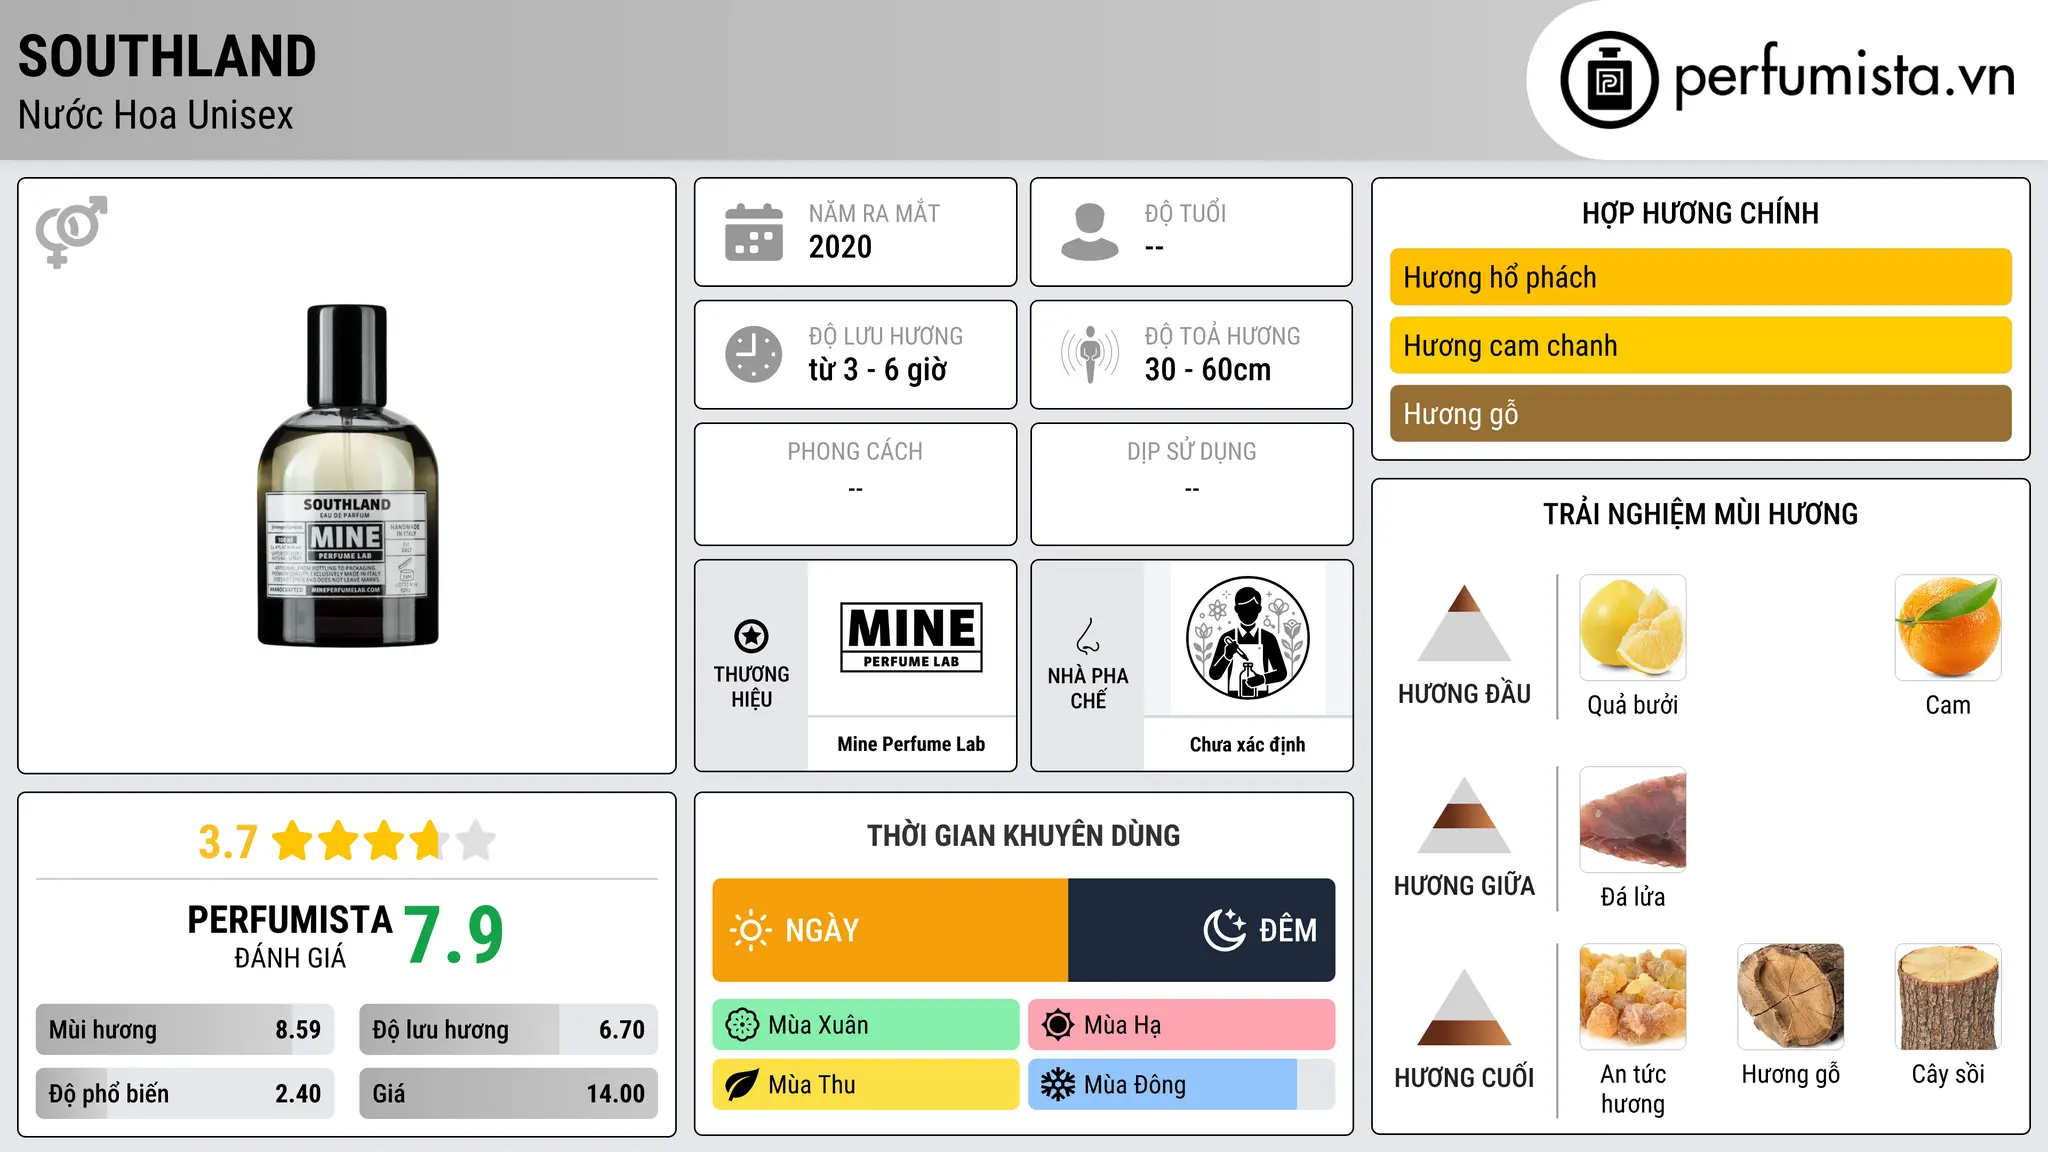This screenshot has height=1152, width=2048.
Task: Click the blue Mùa Đông season bar
Action: 1182,1085
